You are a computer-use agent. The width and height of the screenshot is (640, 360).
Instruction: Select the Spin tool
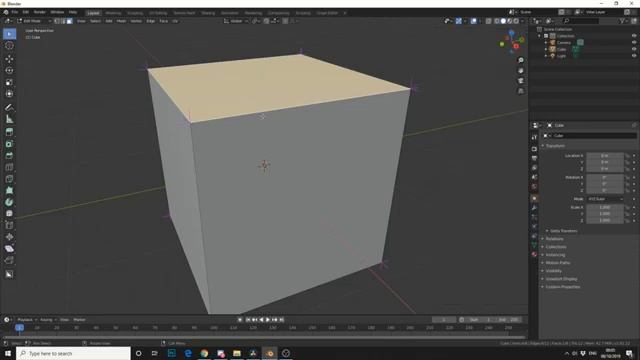click(9, 202)
